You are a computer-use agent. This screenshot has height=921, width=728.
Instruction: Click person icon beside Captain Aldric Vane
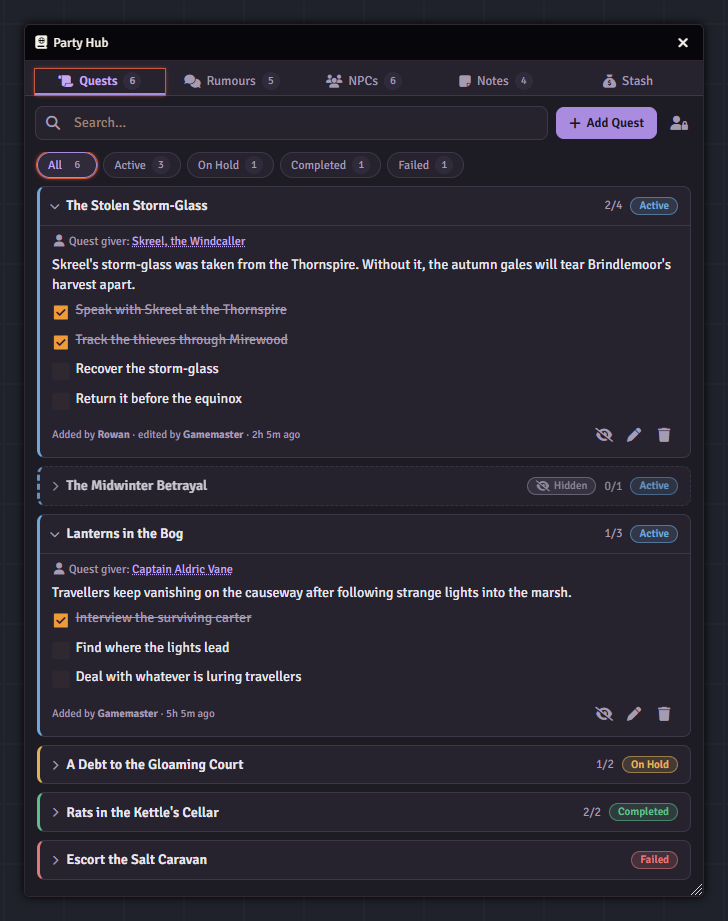point(59,569)
